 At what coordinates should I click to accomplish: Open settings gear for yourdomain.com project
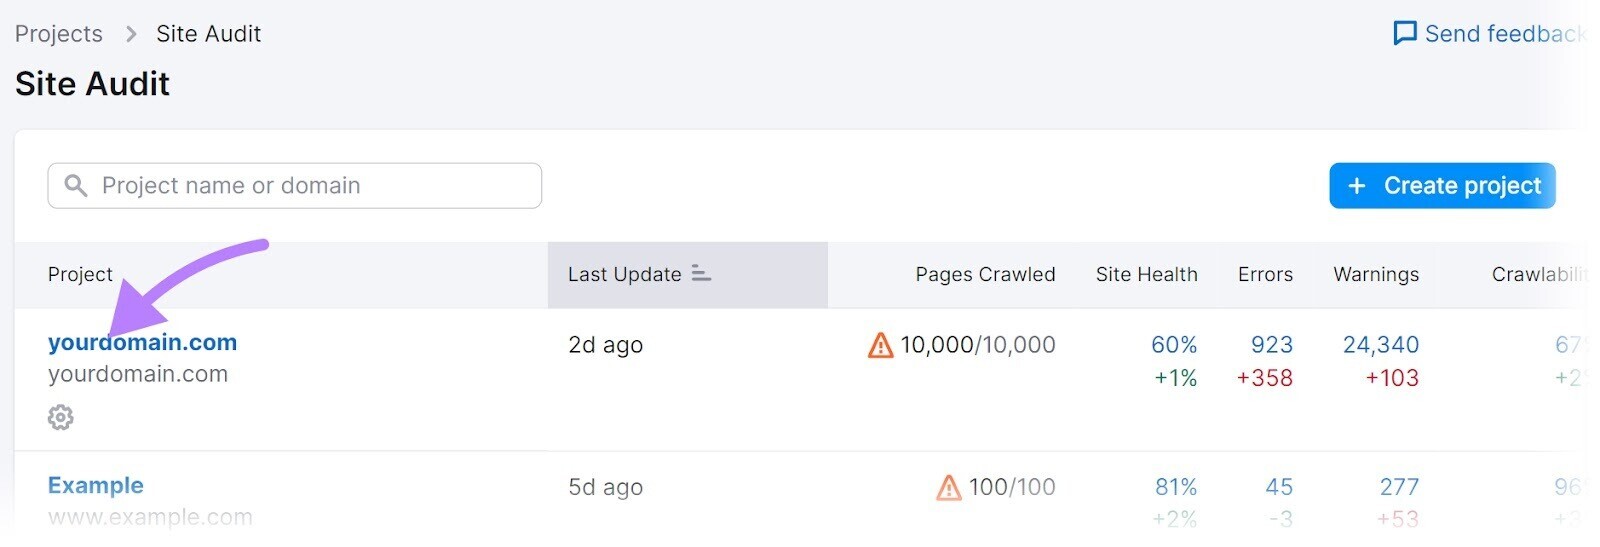pos(61,417)
